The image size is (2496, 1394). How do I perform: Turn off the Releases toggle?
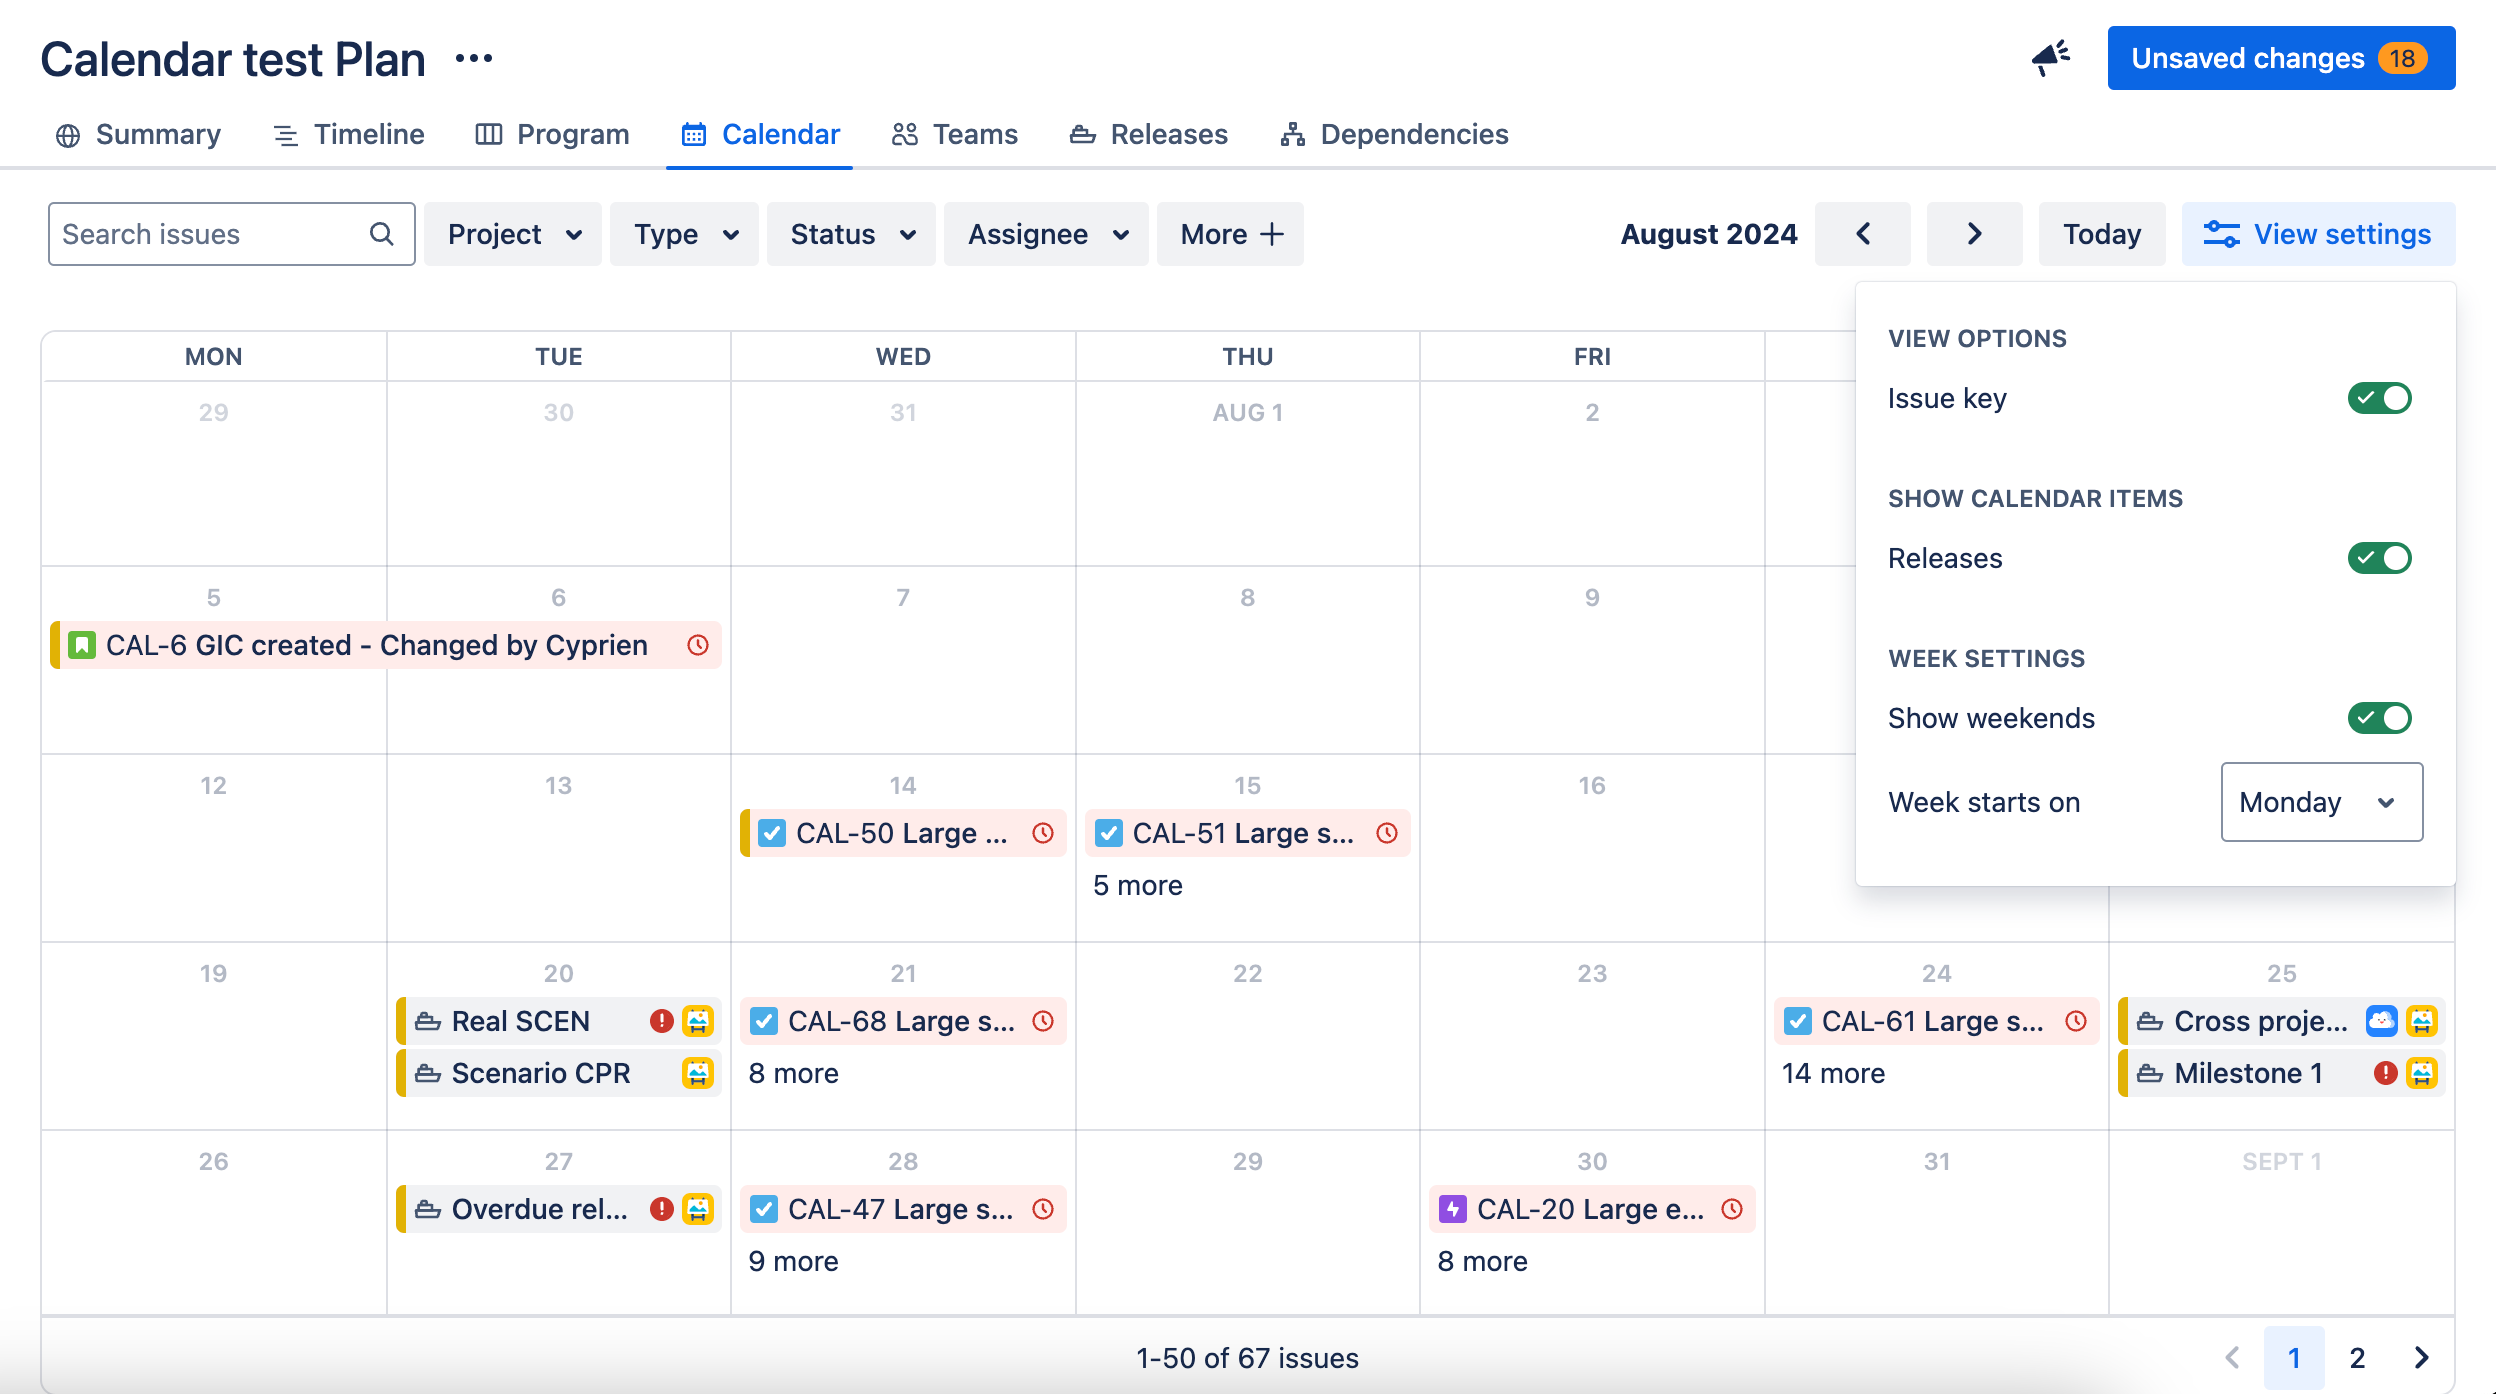[x=2379, y=558]
